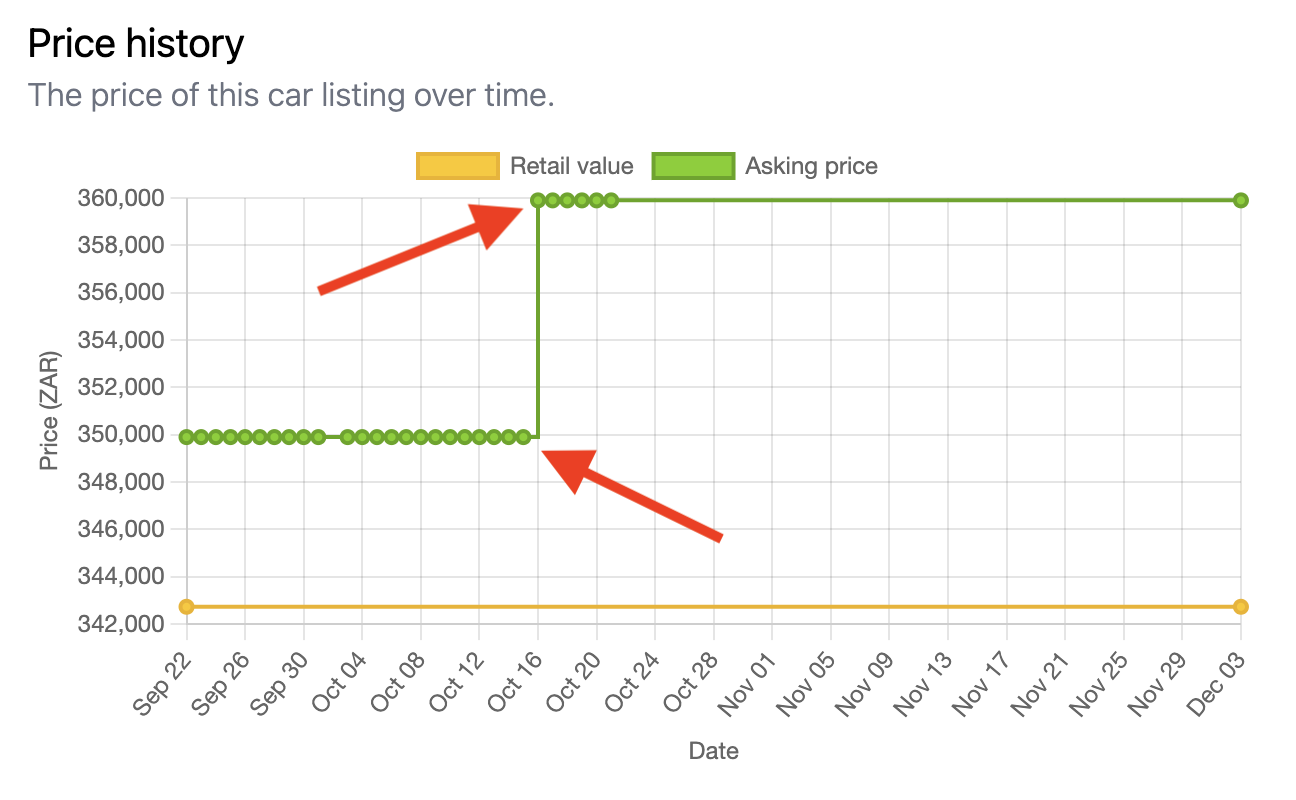Click the "Date" axis title
The width and height of the screenshot is (1296, 800).
click(x=713, y=750)
